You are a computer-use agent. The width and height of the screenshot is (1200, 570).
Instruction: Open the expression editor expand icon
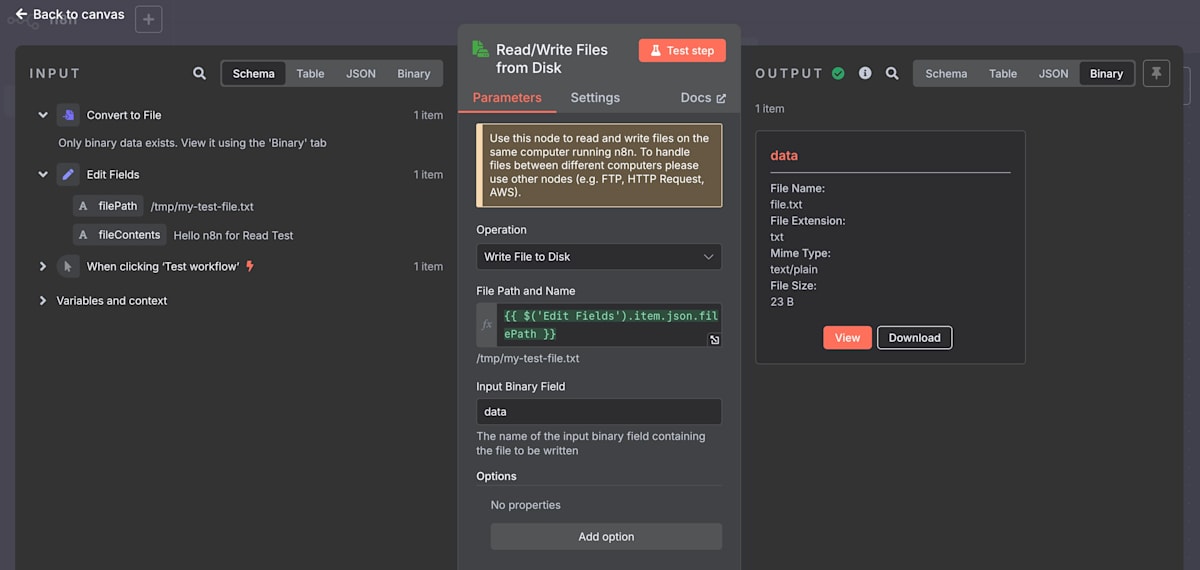pyautogui.click(x=715, y=340)
